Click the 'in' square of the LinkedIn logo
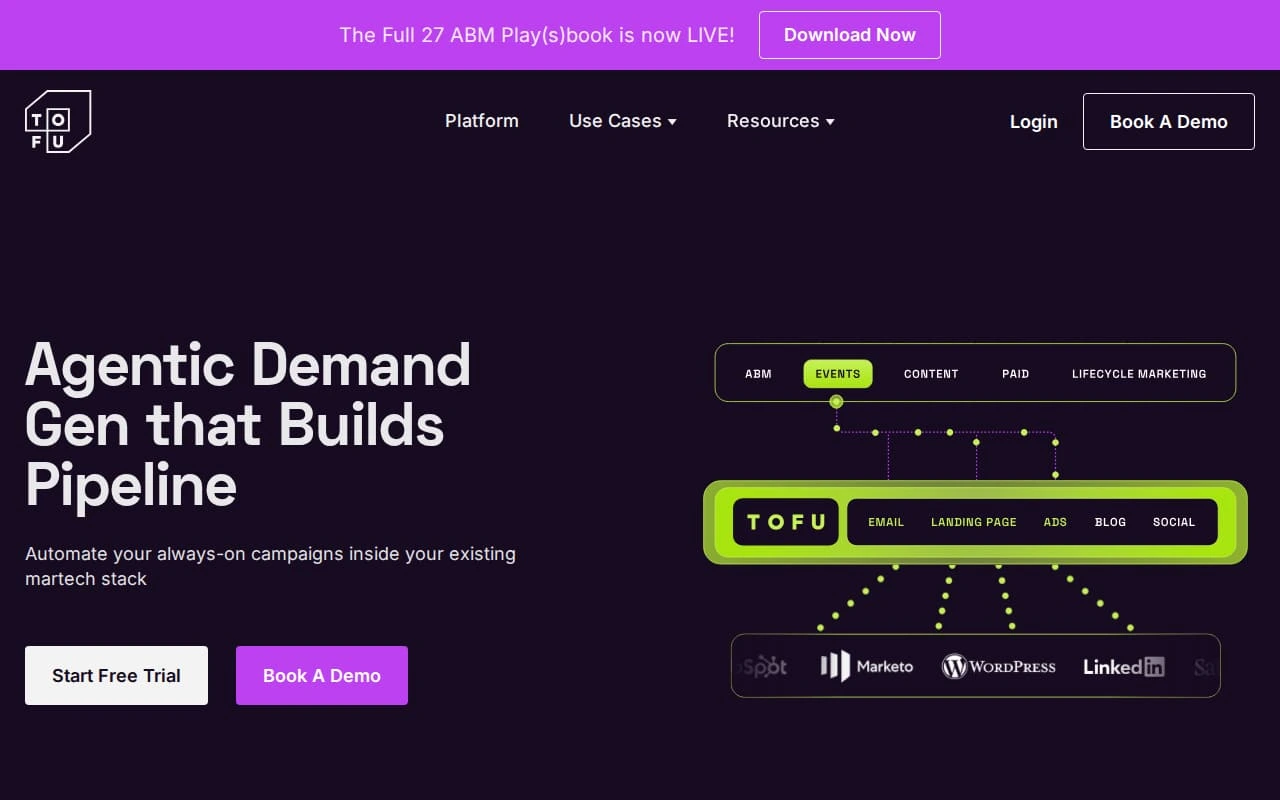 pyautogui.click(x=1152, y=667)
